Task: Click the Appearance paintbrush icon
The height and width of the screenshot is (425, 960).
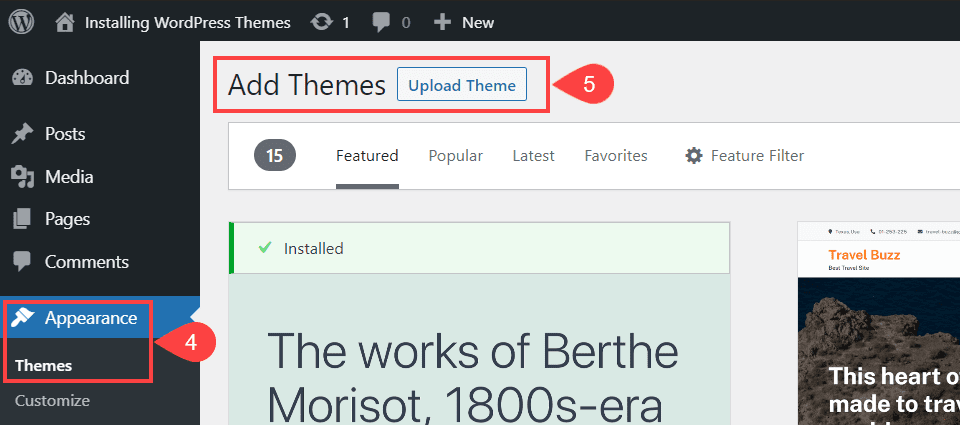Action: click(x=22, y=318)
